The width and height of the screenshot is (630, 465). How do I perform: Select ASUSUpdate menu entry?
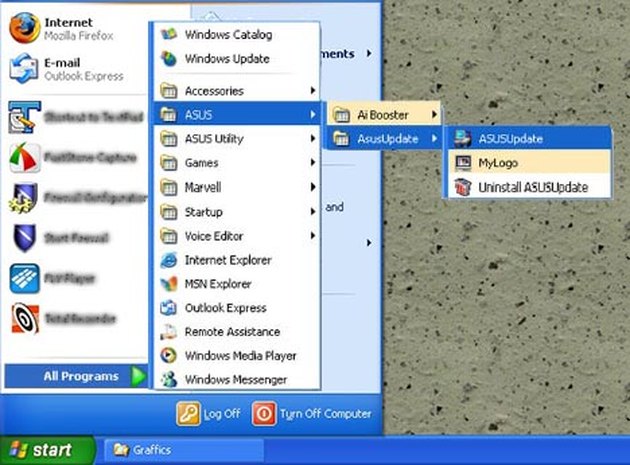click(529, 139)
